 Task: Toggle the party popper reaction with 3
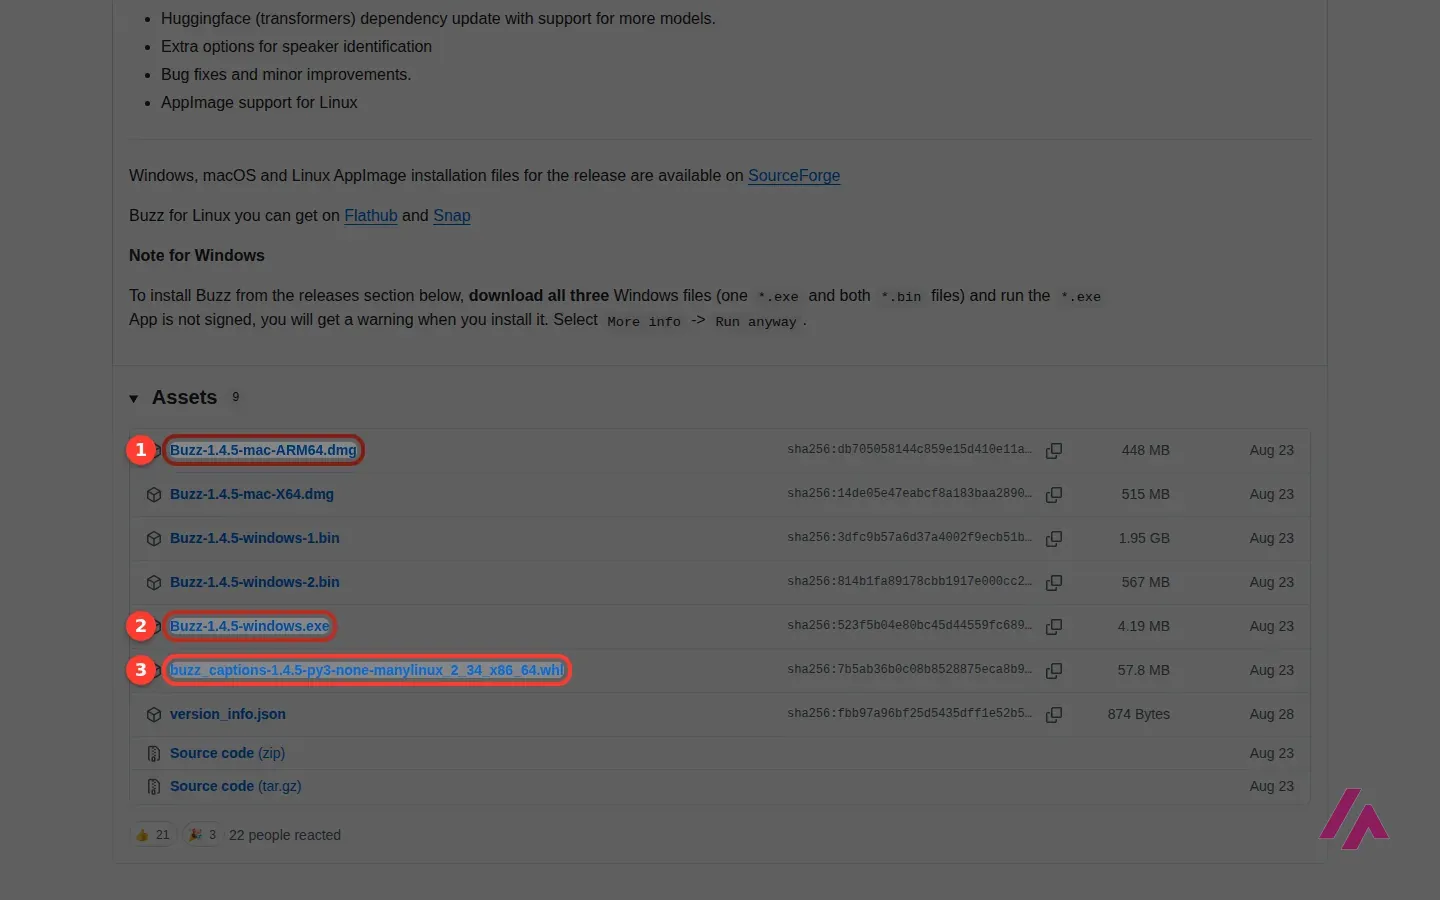(x=203, y=835)
